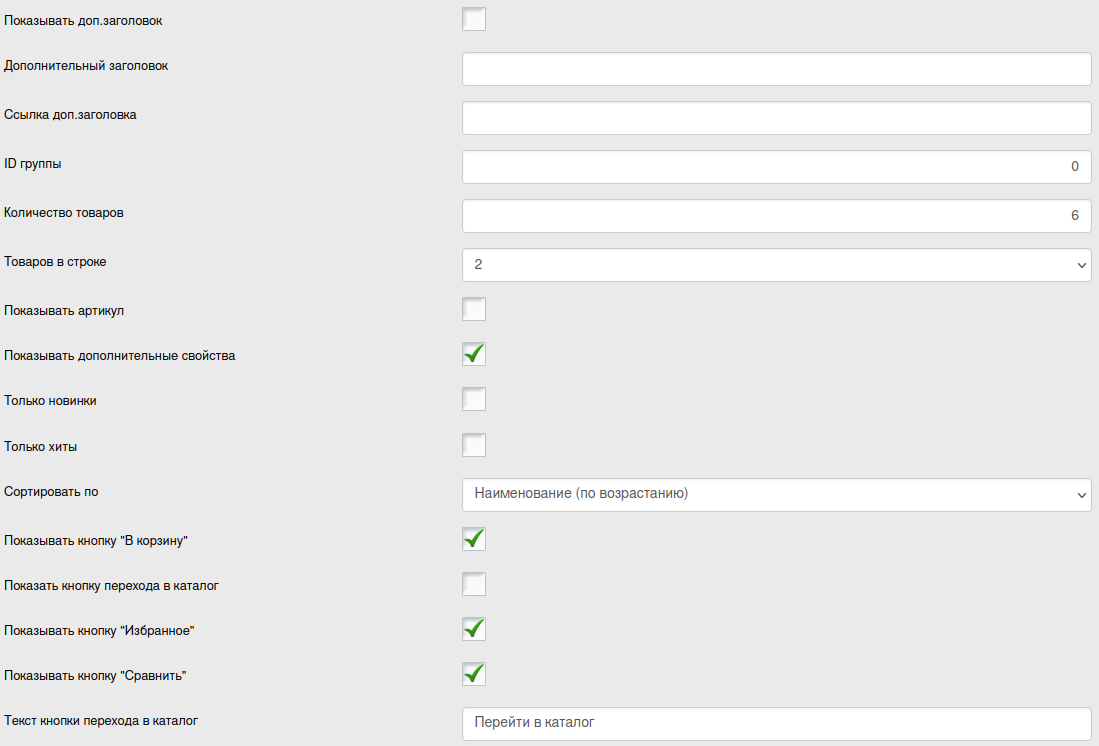Open the 'Товаров в строке' dropdown
This screenshot has height=746, width=1099.
[x=776, y=265]
